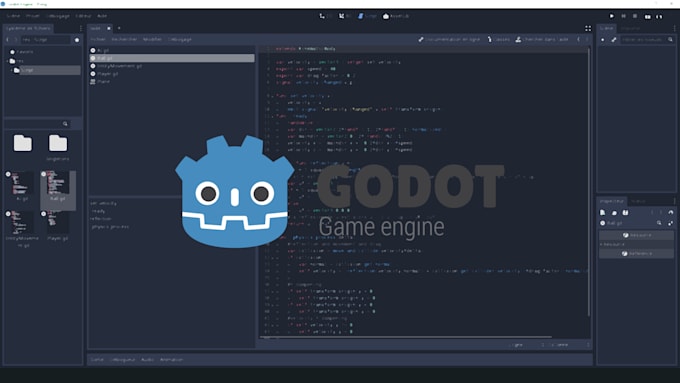Open script editor Rechercher menu

(x=124, y=39)
